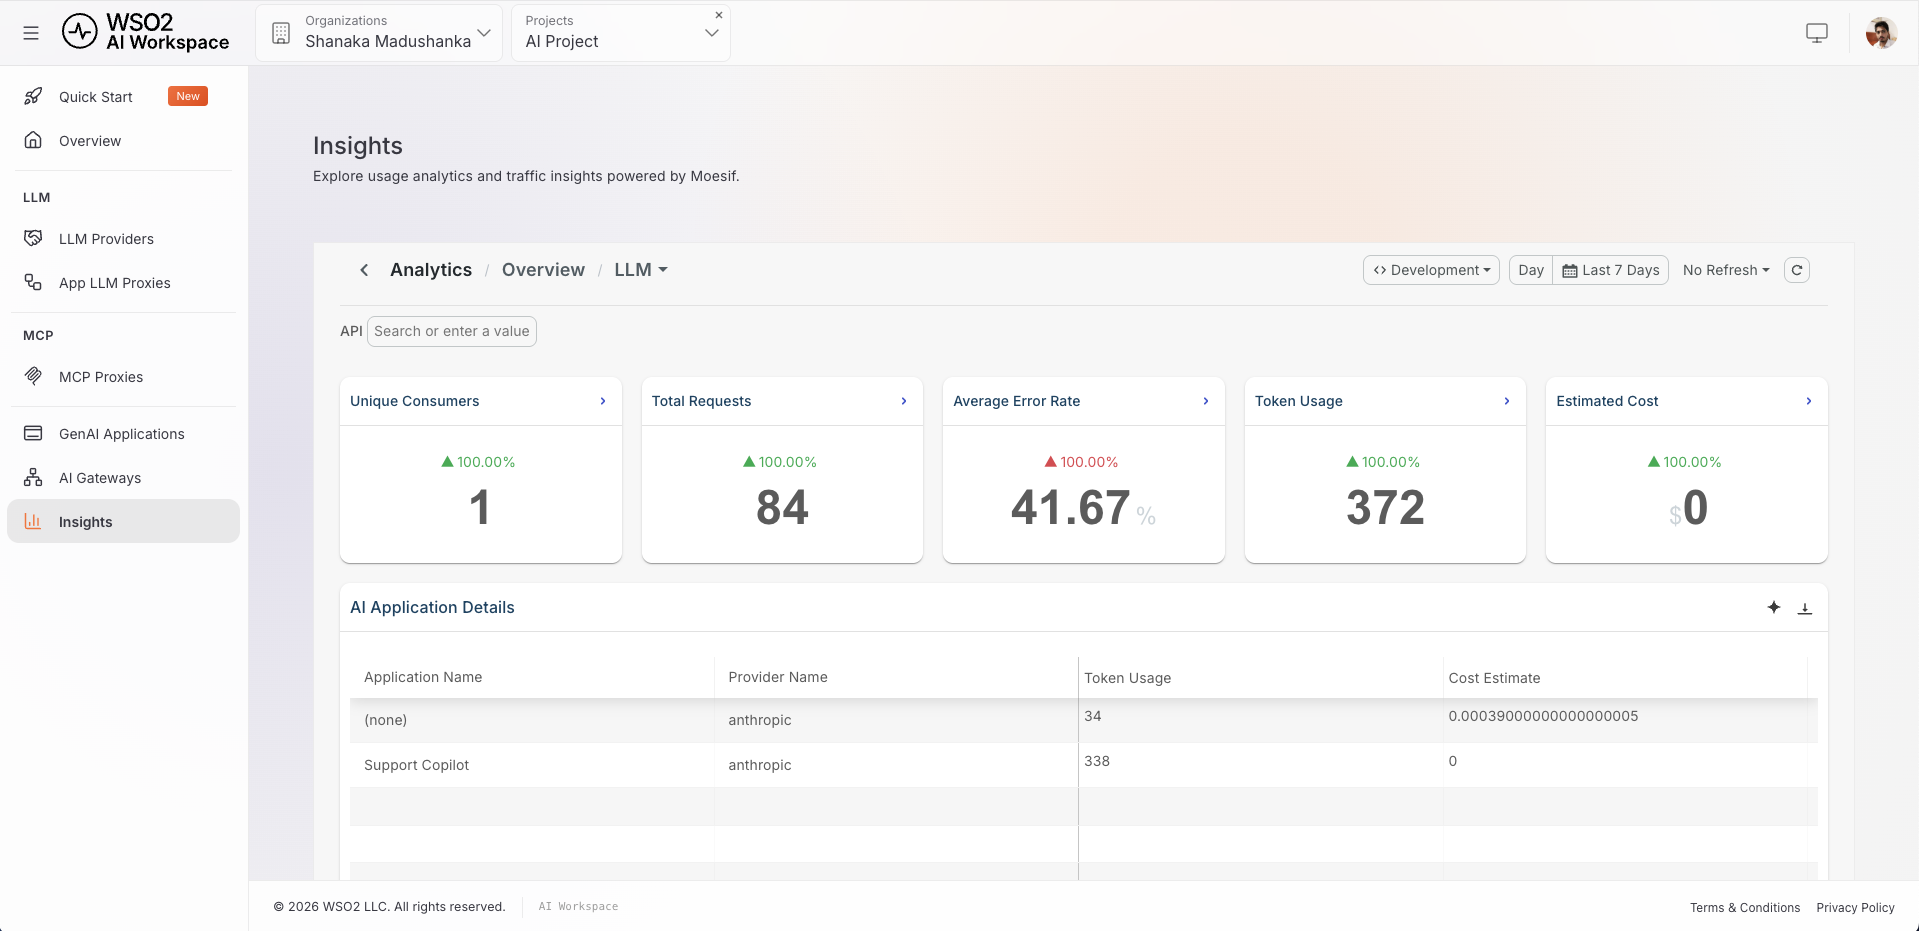This screenshot has height=931, width=1919.
Task: Open Insights in sidebar
Action: click(123, 521)
